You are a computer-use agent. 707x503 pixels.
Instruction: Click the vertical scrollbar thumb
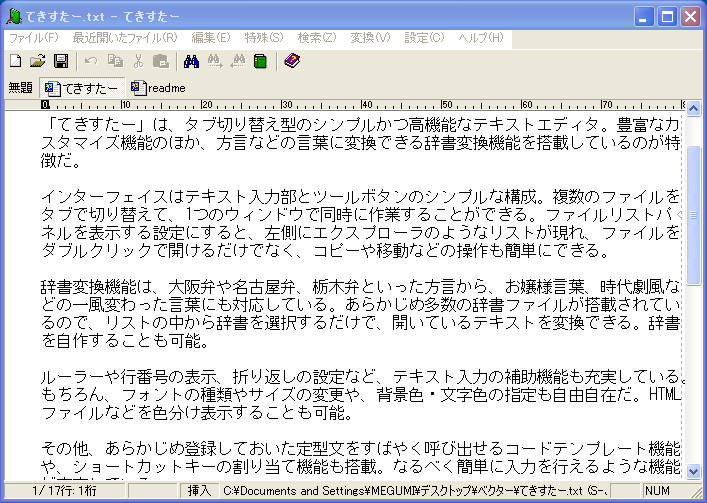(x=693, y=215)
